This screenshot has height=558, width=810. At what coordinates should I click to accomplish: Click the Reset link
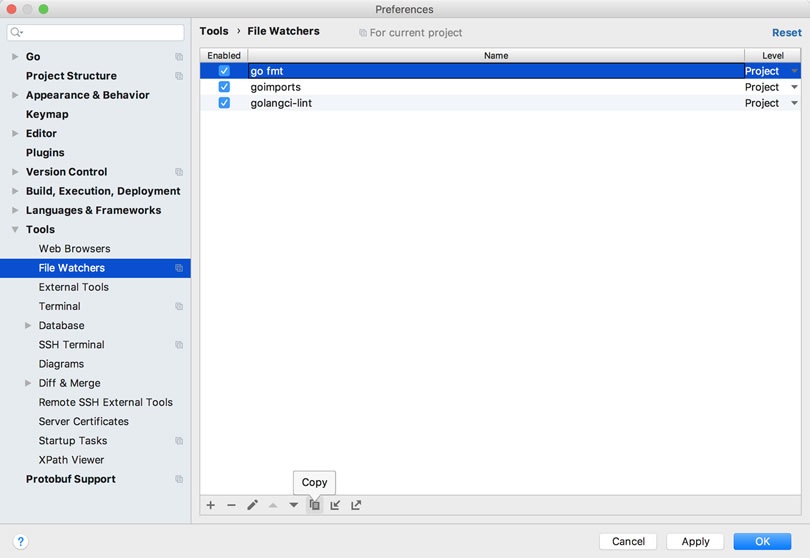tap(786, 32)
